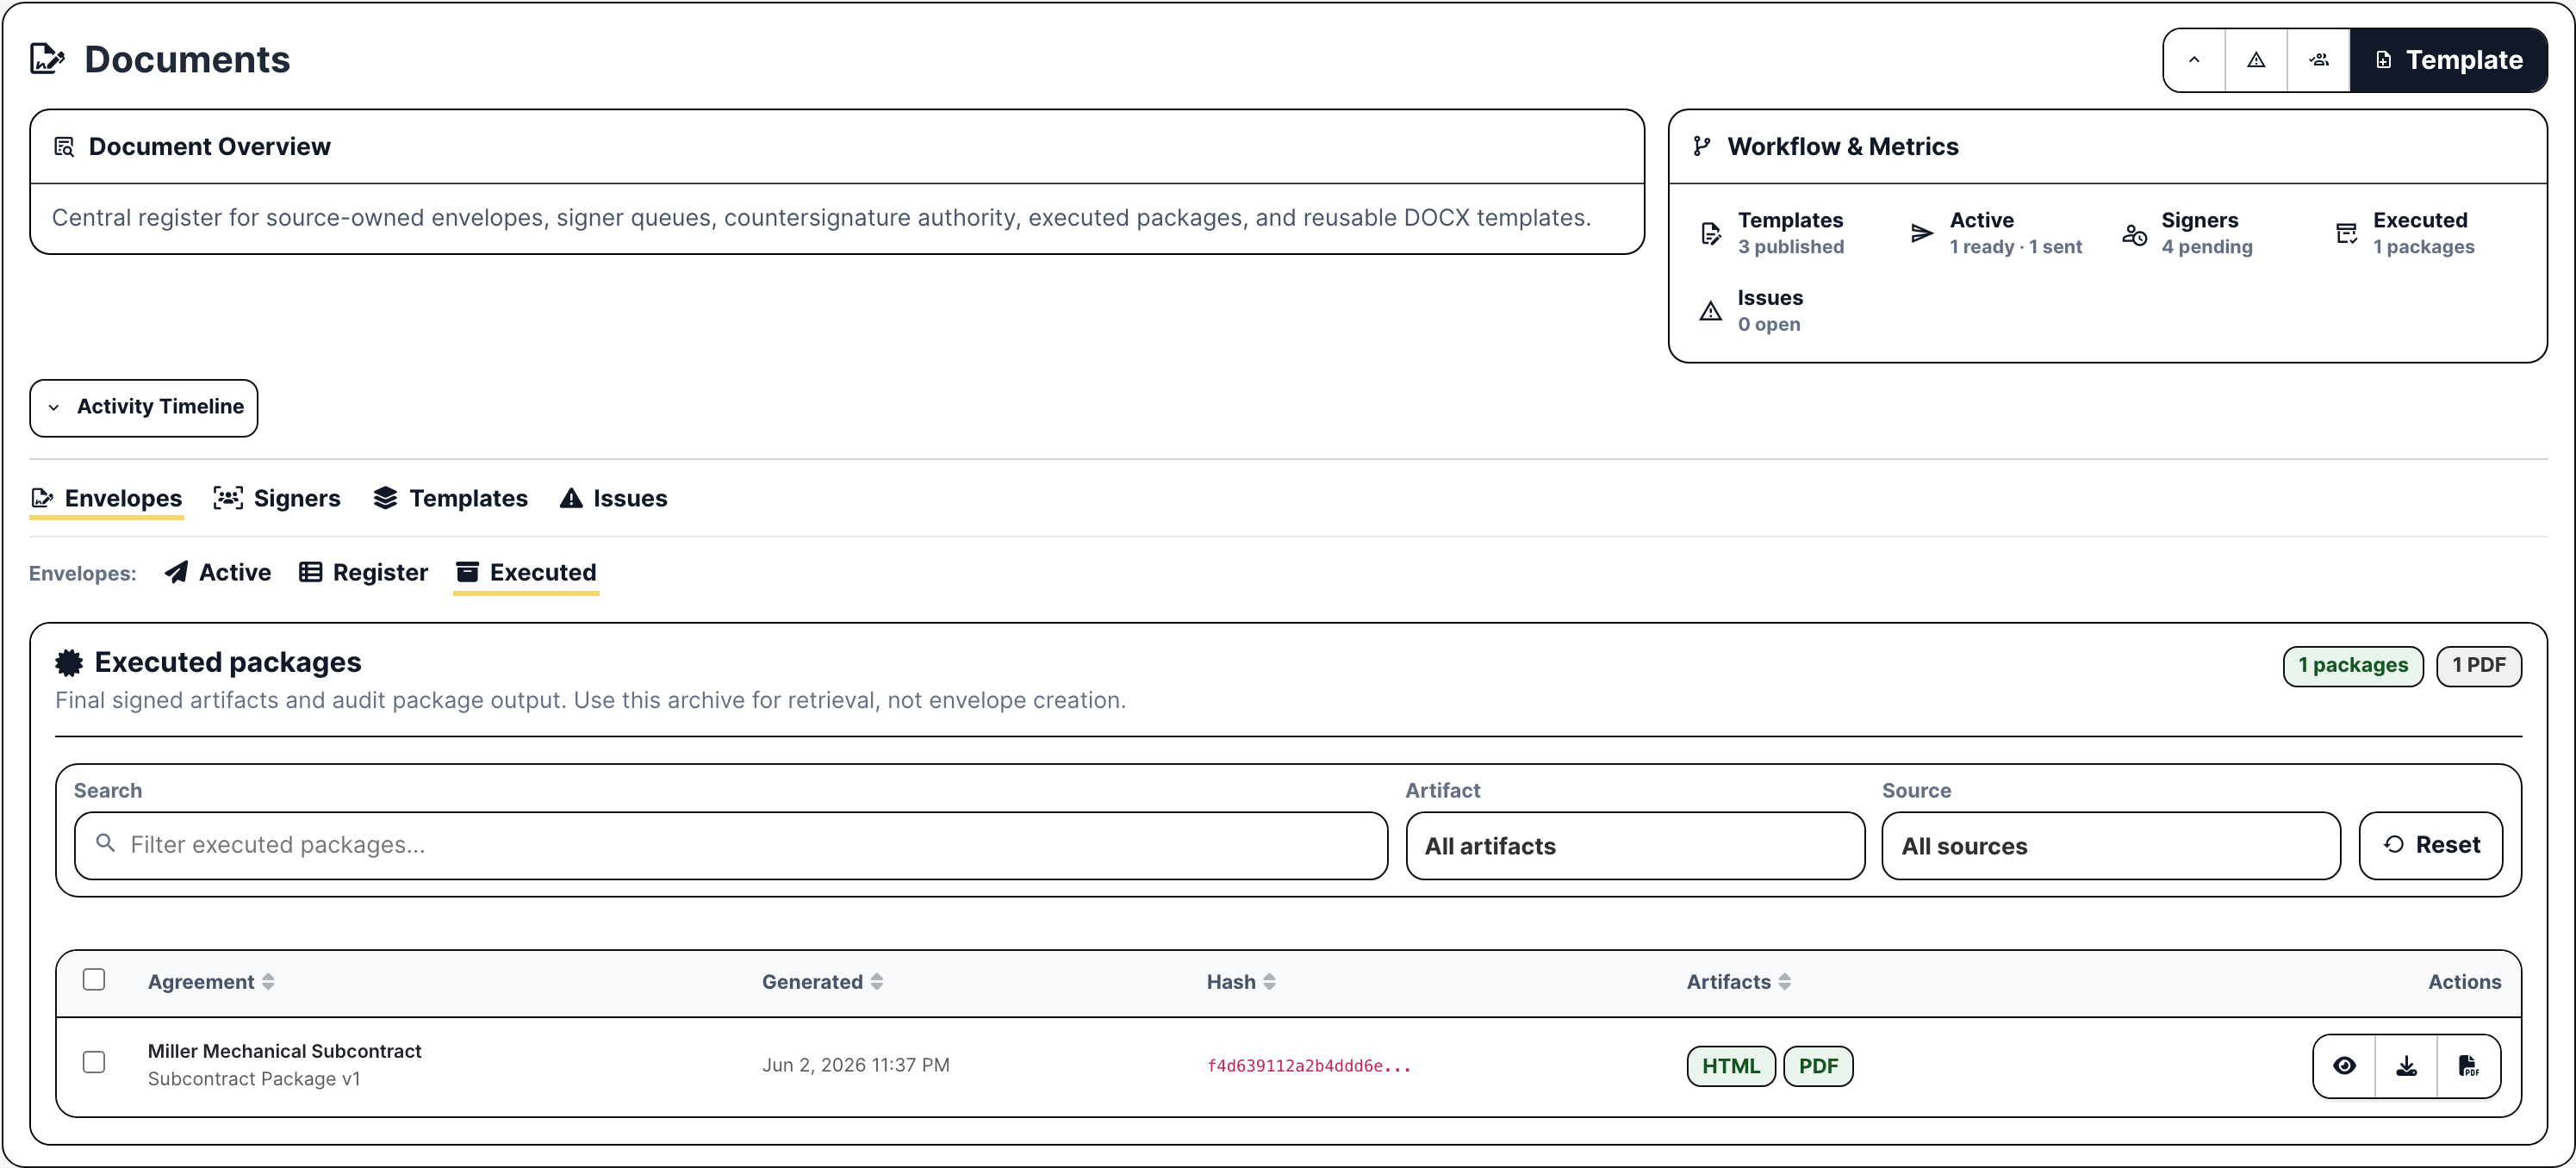
Task: Download the Miller Mechanical package
Action: pyautogui.click(x=2406, y=1066)
